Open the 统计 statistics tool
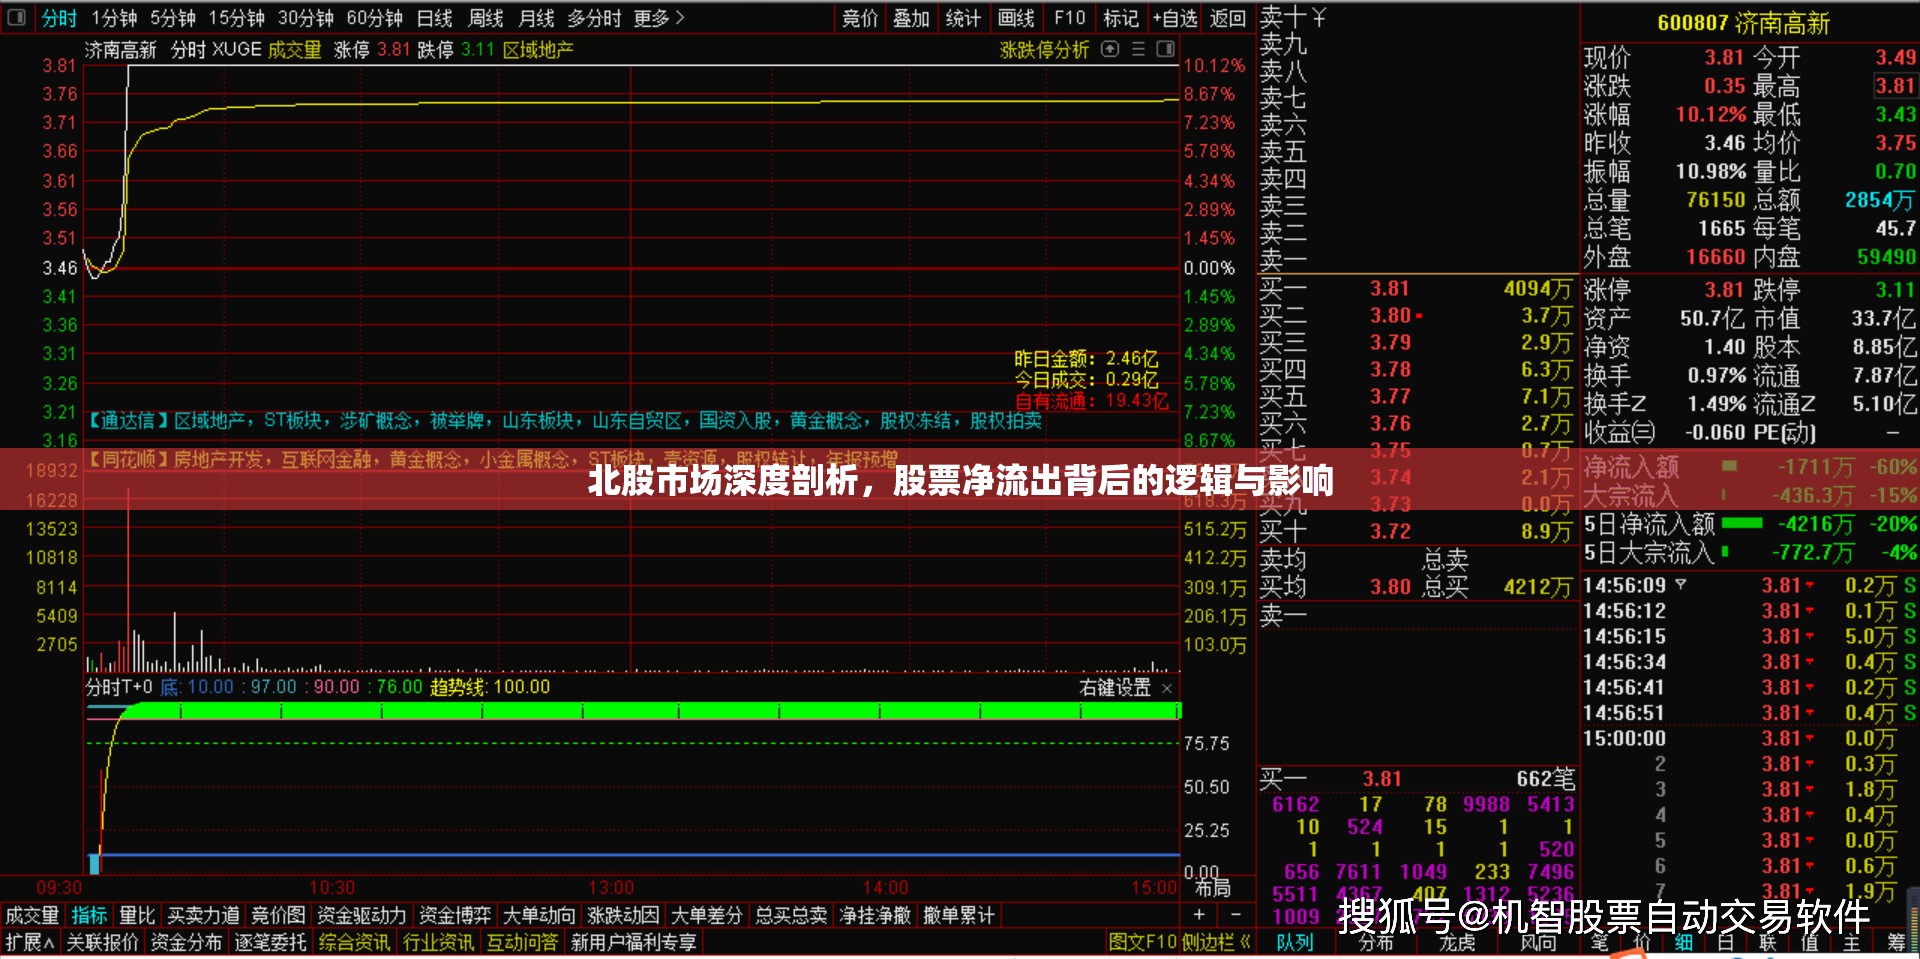The width and height of the screenshot is (1920, 959). coord(963,18)
